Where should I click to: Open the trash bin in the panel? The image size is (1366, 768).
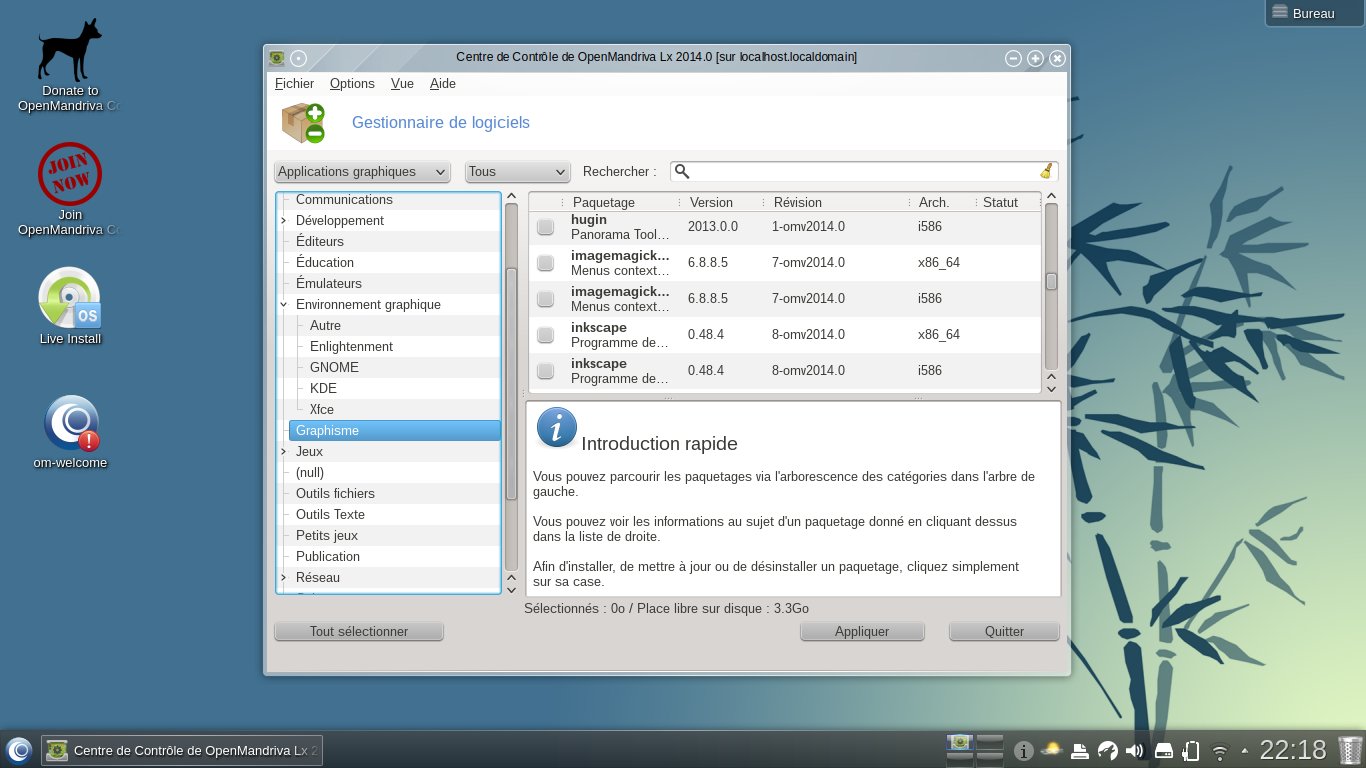tap(1350, 750)
